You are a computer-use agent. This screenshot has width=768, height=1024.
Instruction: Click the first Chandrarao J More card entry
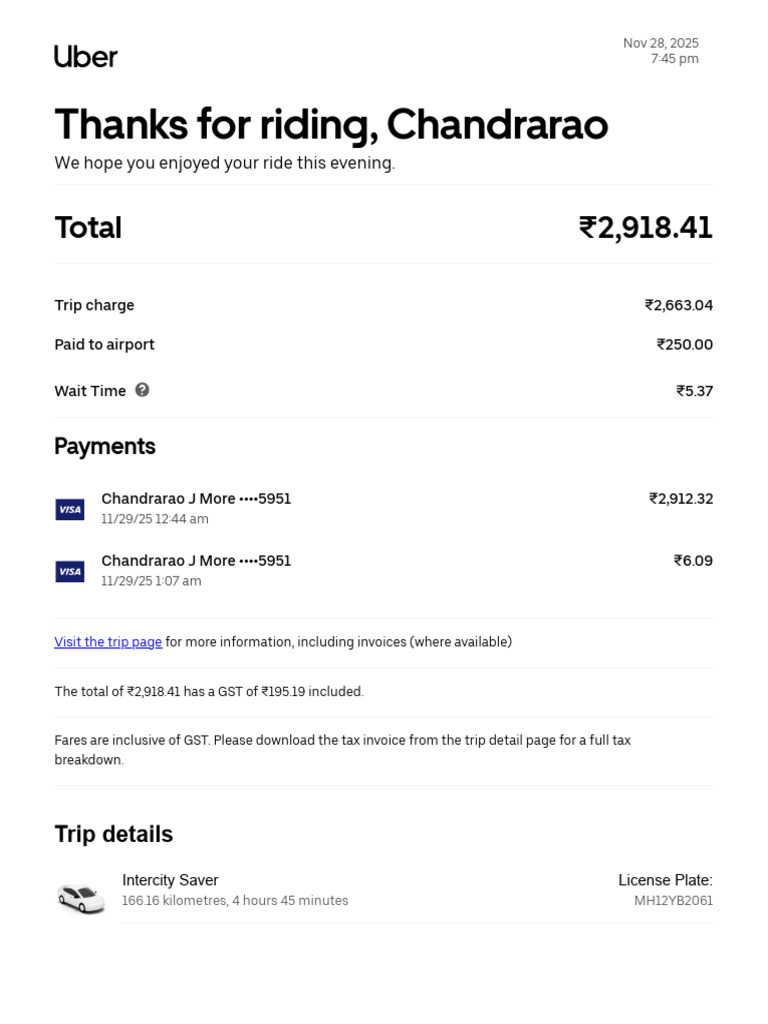point(196,499)
